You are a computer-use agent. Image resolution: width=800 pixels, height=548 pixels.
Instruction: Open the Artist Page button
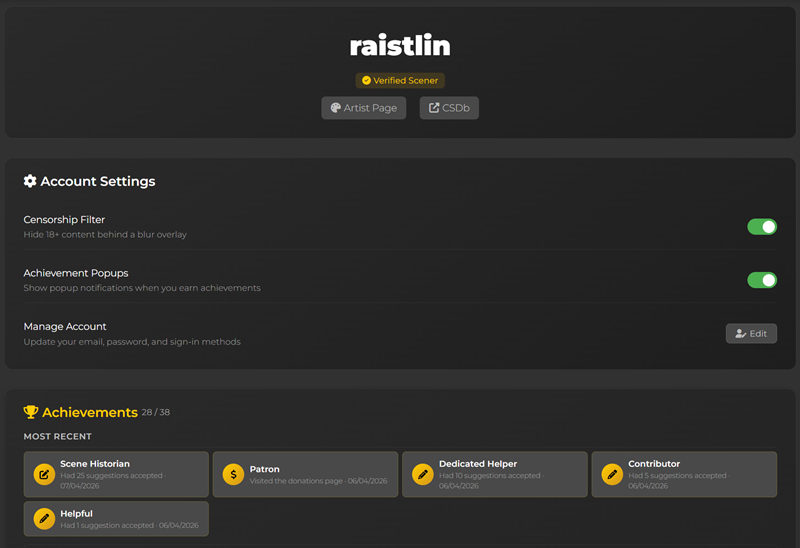tap(363, 108)
